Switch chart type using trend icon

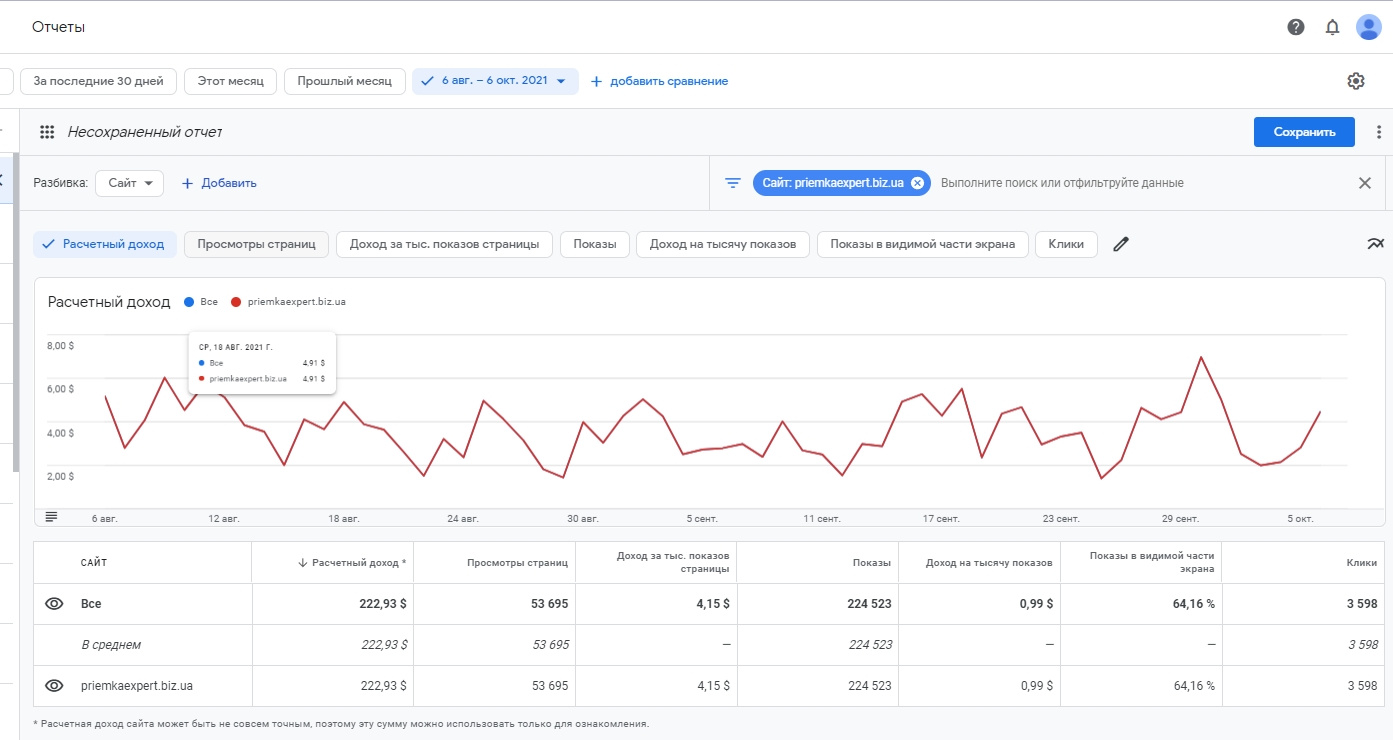pos(1376,244)
